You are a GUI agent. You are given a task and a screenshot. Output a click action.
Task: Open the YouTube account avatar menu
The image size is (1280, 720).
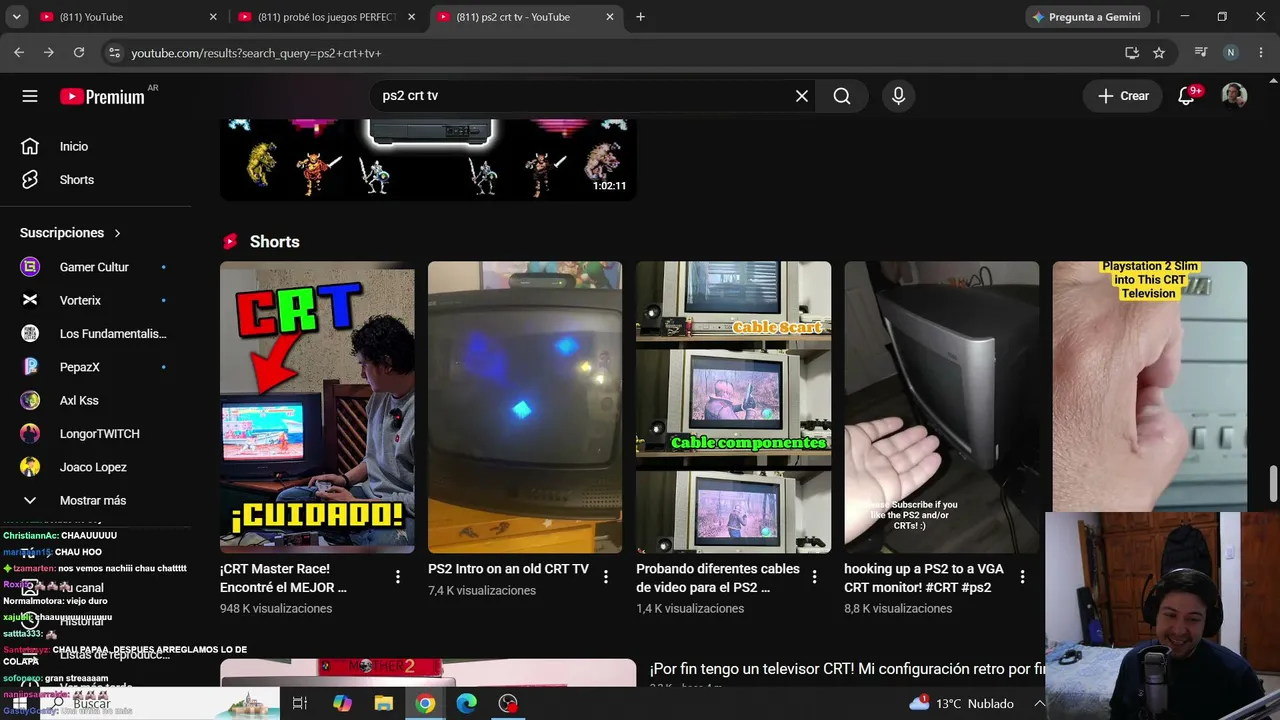tap(1234, 96)
